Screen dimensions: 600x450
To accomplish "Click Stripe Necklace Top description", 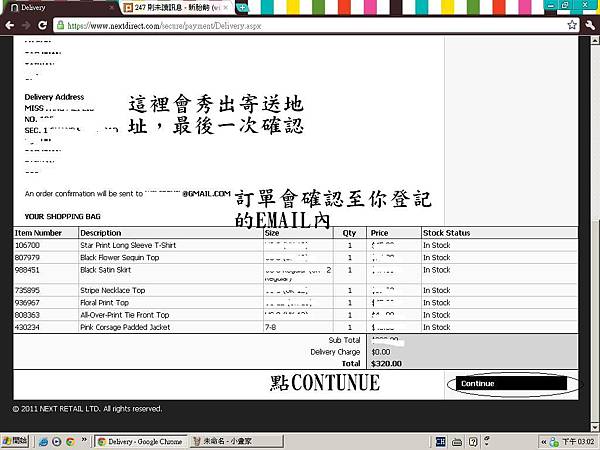I will (112, 290).
